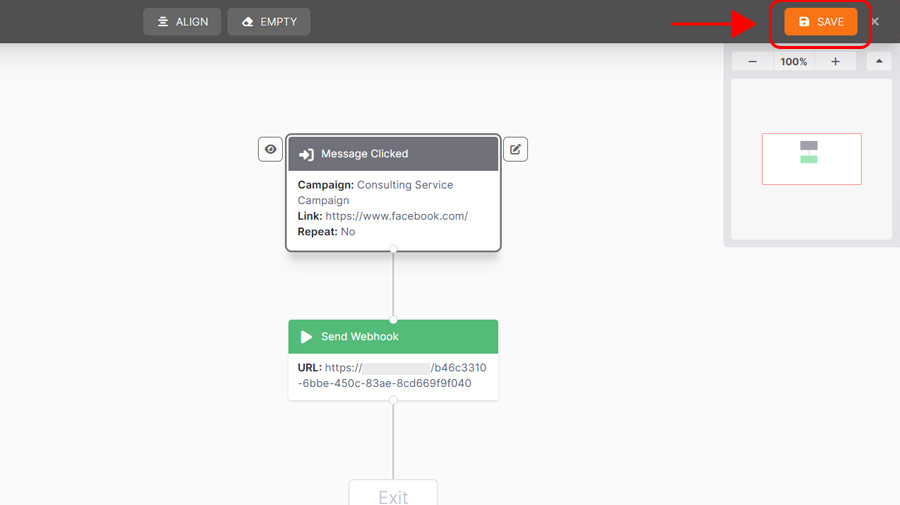Screen dimensions: 900x505
Task: Select the Exit node
Action: pyautogui.click(x=393, y=495)
